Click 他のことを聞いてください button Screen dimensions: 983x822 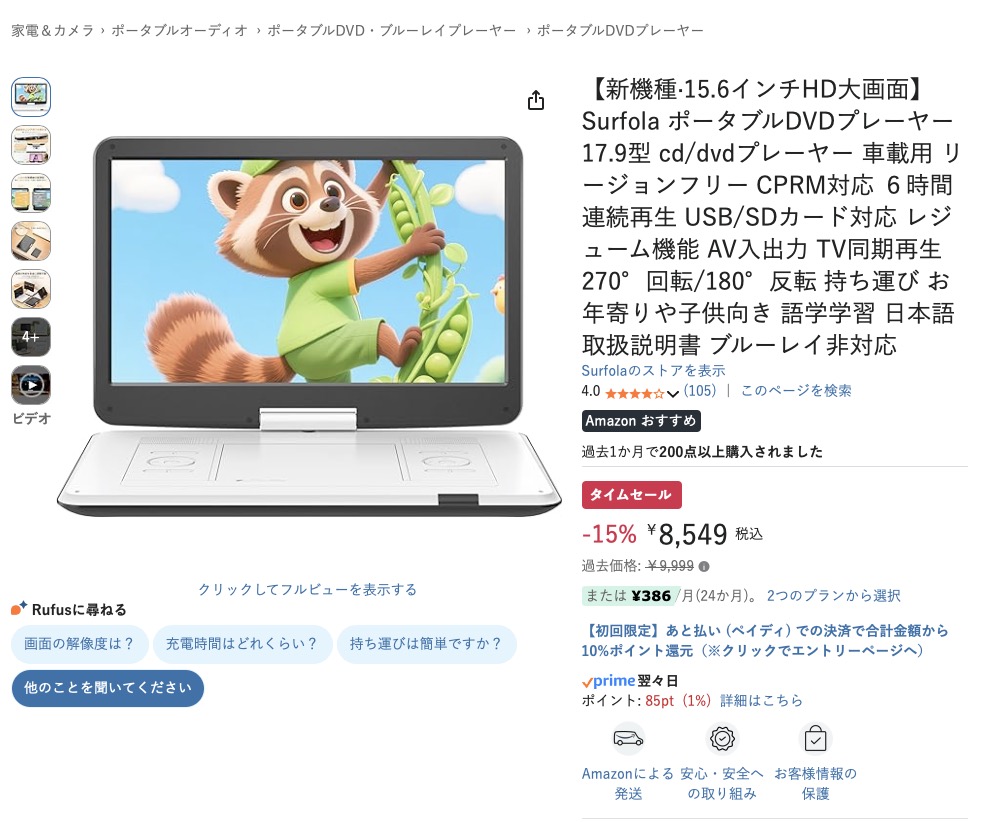pyautogui.click(x=108, y=688)
